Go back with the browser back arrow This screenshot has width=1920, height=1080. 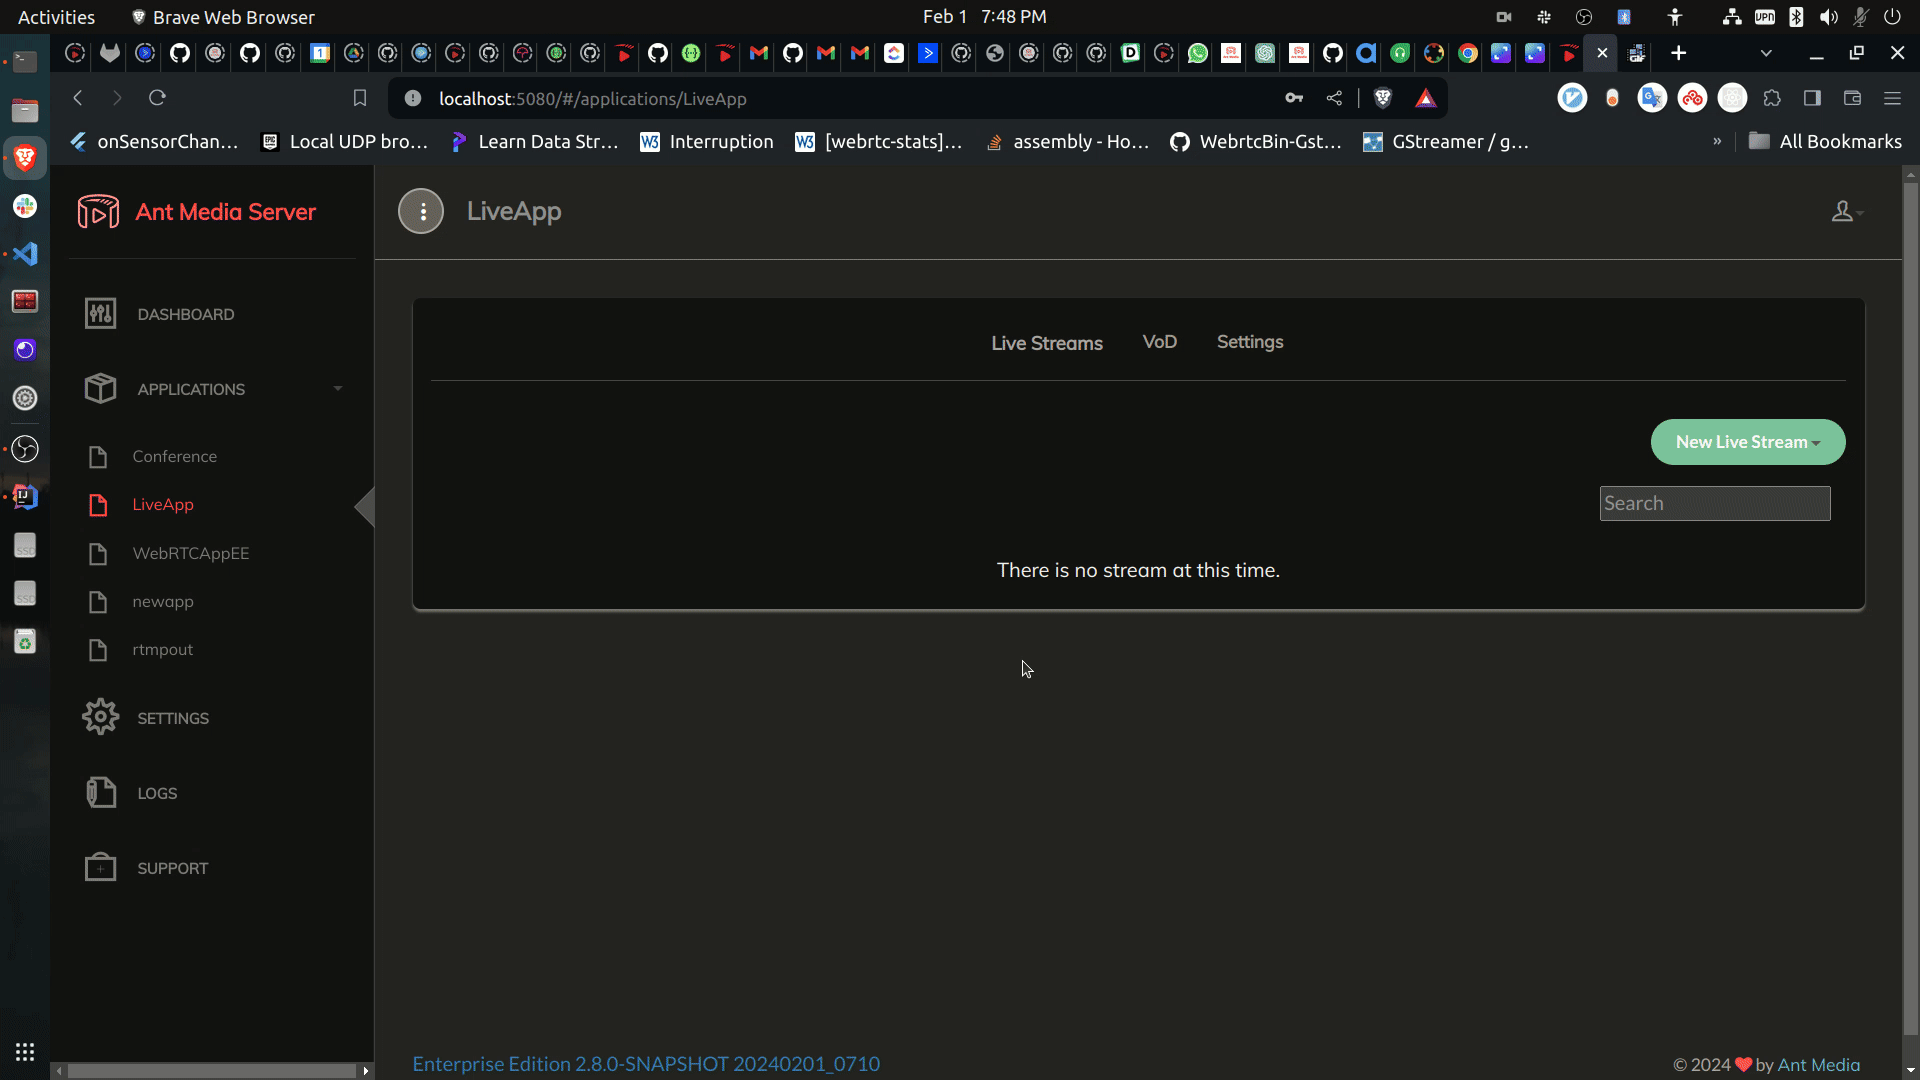pyautogui.click(x=78, y=98)
